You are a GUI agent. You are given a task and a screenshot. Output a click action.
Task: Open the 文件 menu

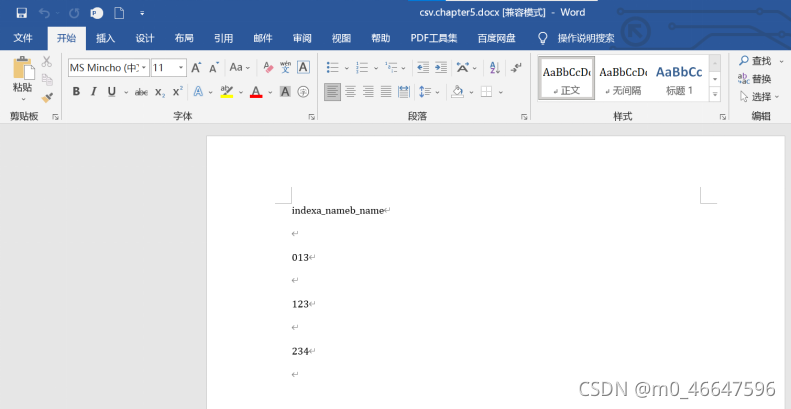tap(23, 38)
